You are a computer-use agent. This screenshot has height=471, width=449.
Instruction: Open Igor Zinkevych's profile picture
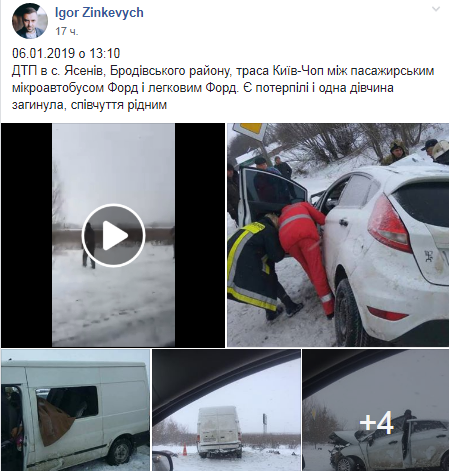pos(30,21)
